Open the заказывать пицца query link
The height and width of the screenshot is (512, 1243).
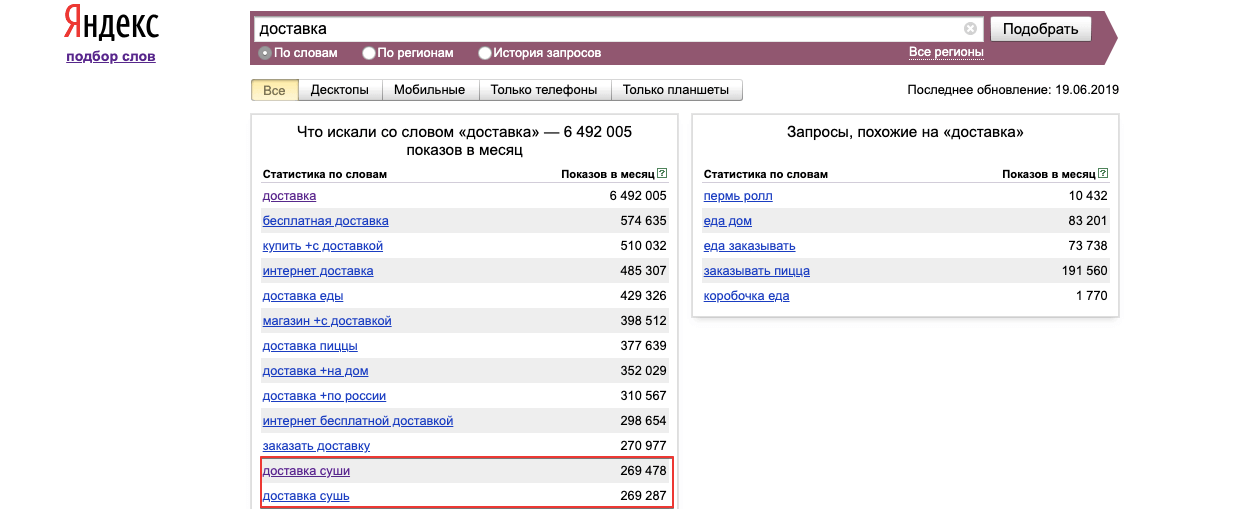(757, 271)
